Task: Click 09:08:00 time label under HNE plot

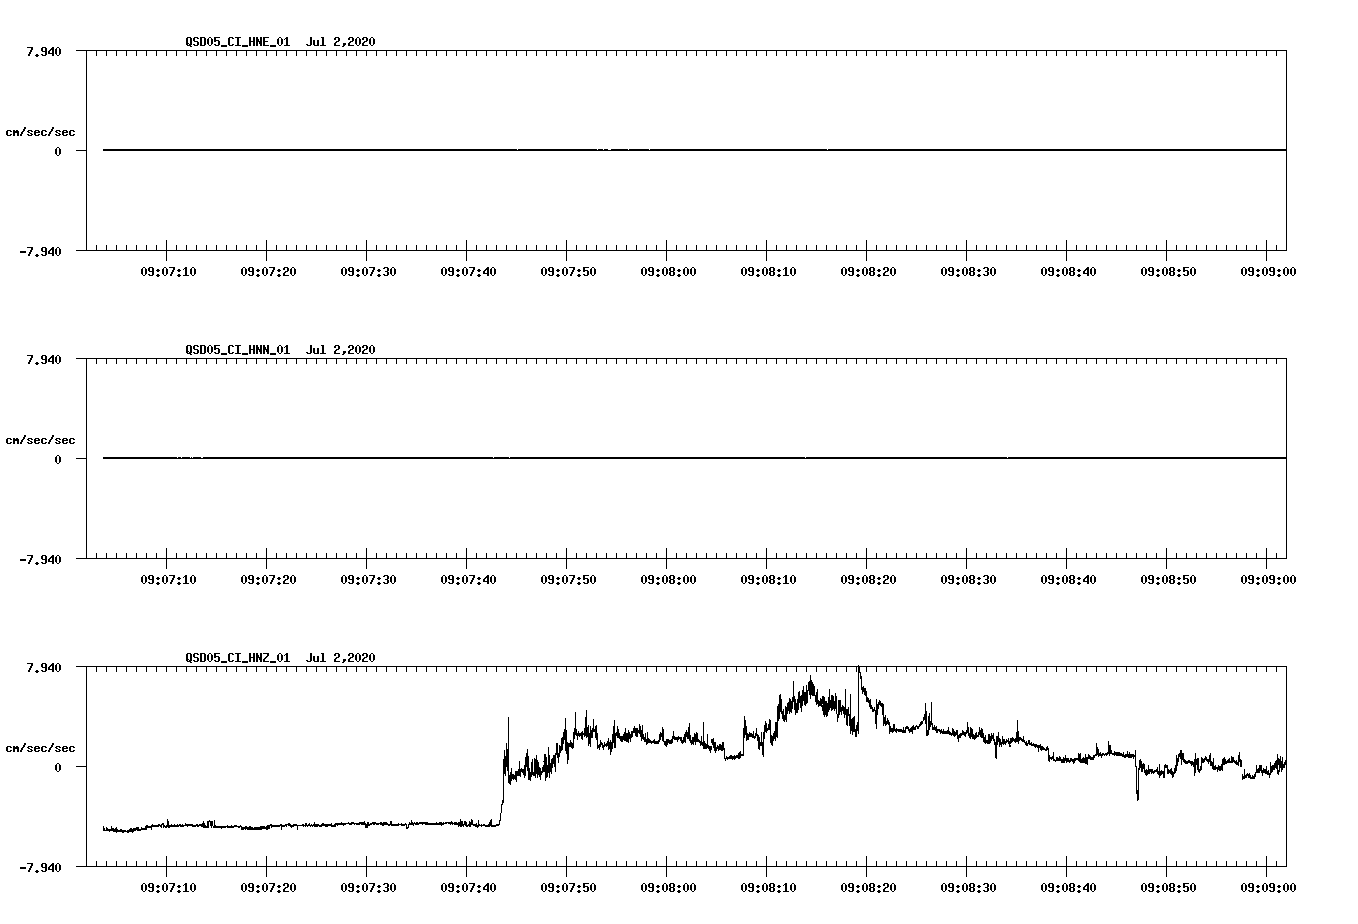Action: [668, 271]
